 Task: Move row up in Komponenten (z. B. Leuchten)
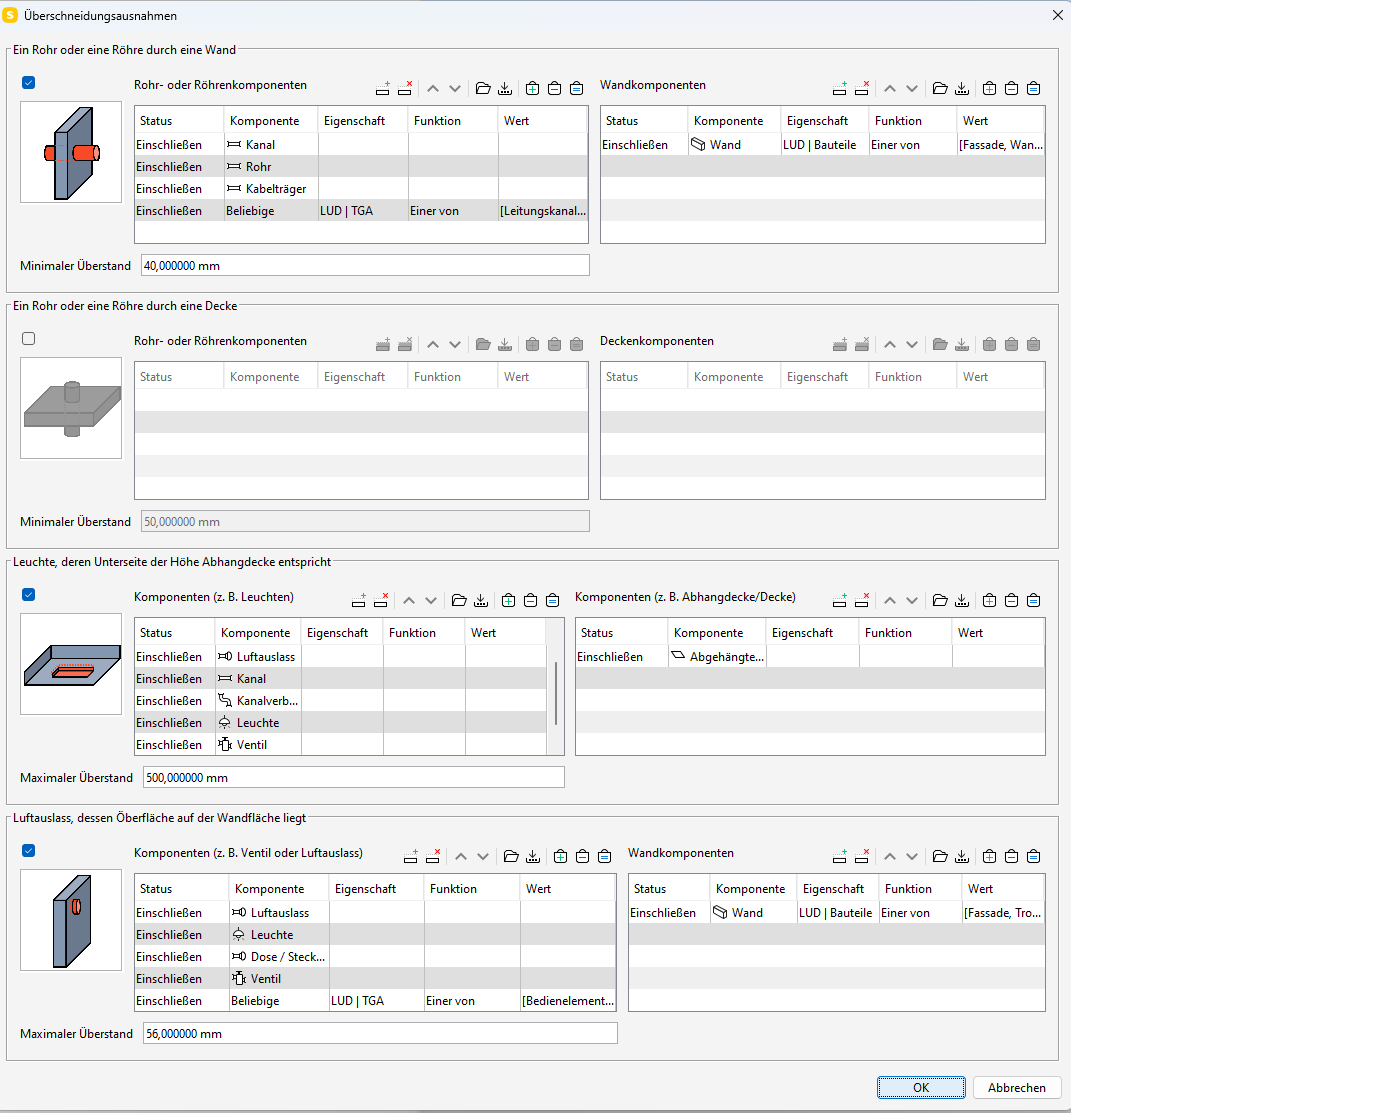pos(409,600)
